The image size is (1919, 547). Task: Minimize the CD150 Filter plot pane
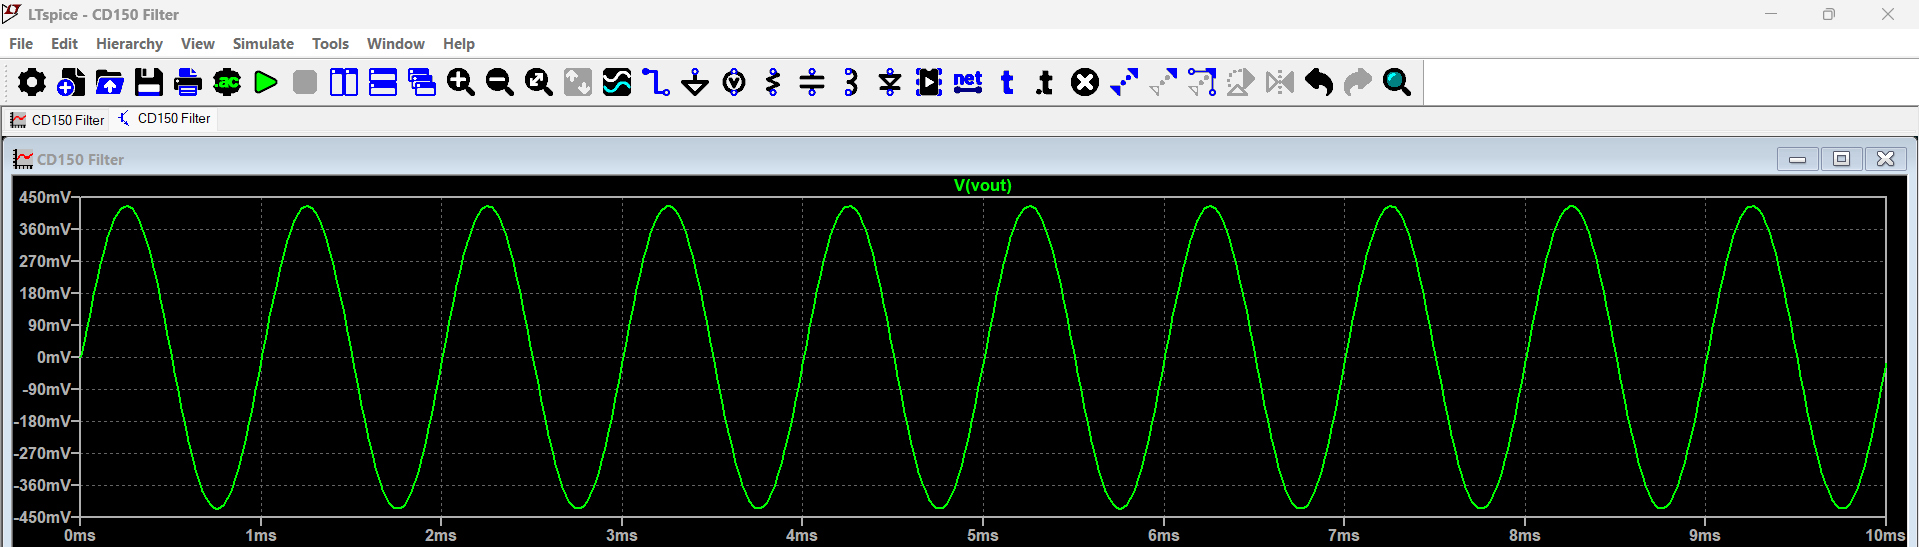pos(1798,159)
